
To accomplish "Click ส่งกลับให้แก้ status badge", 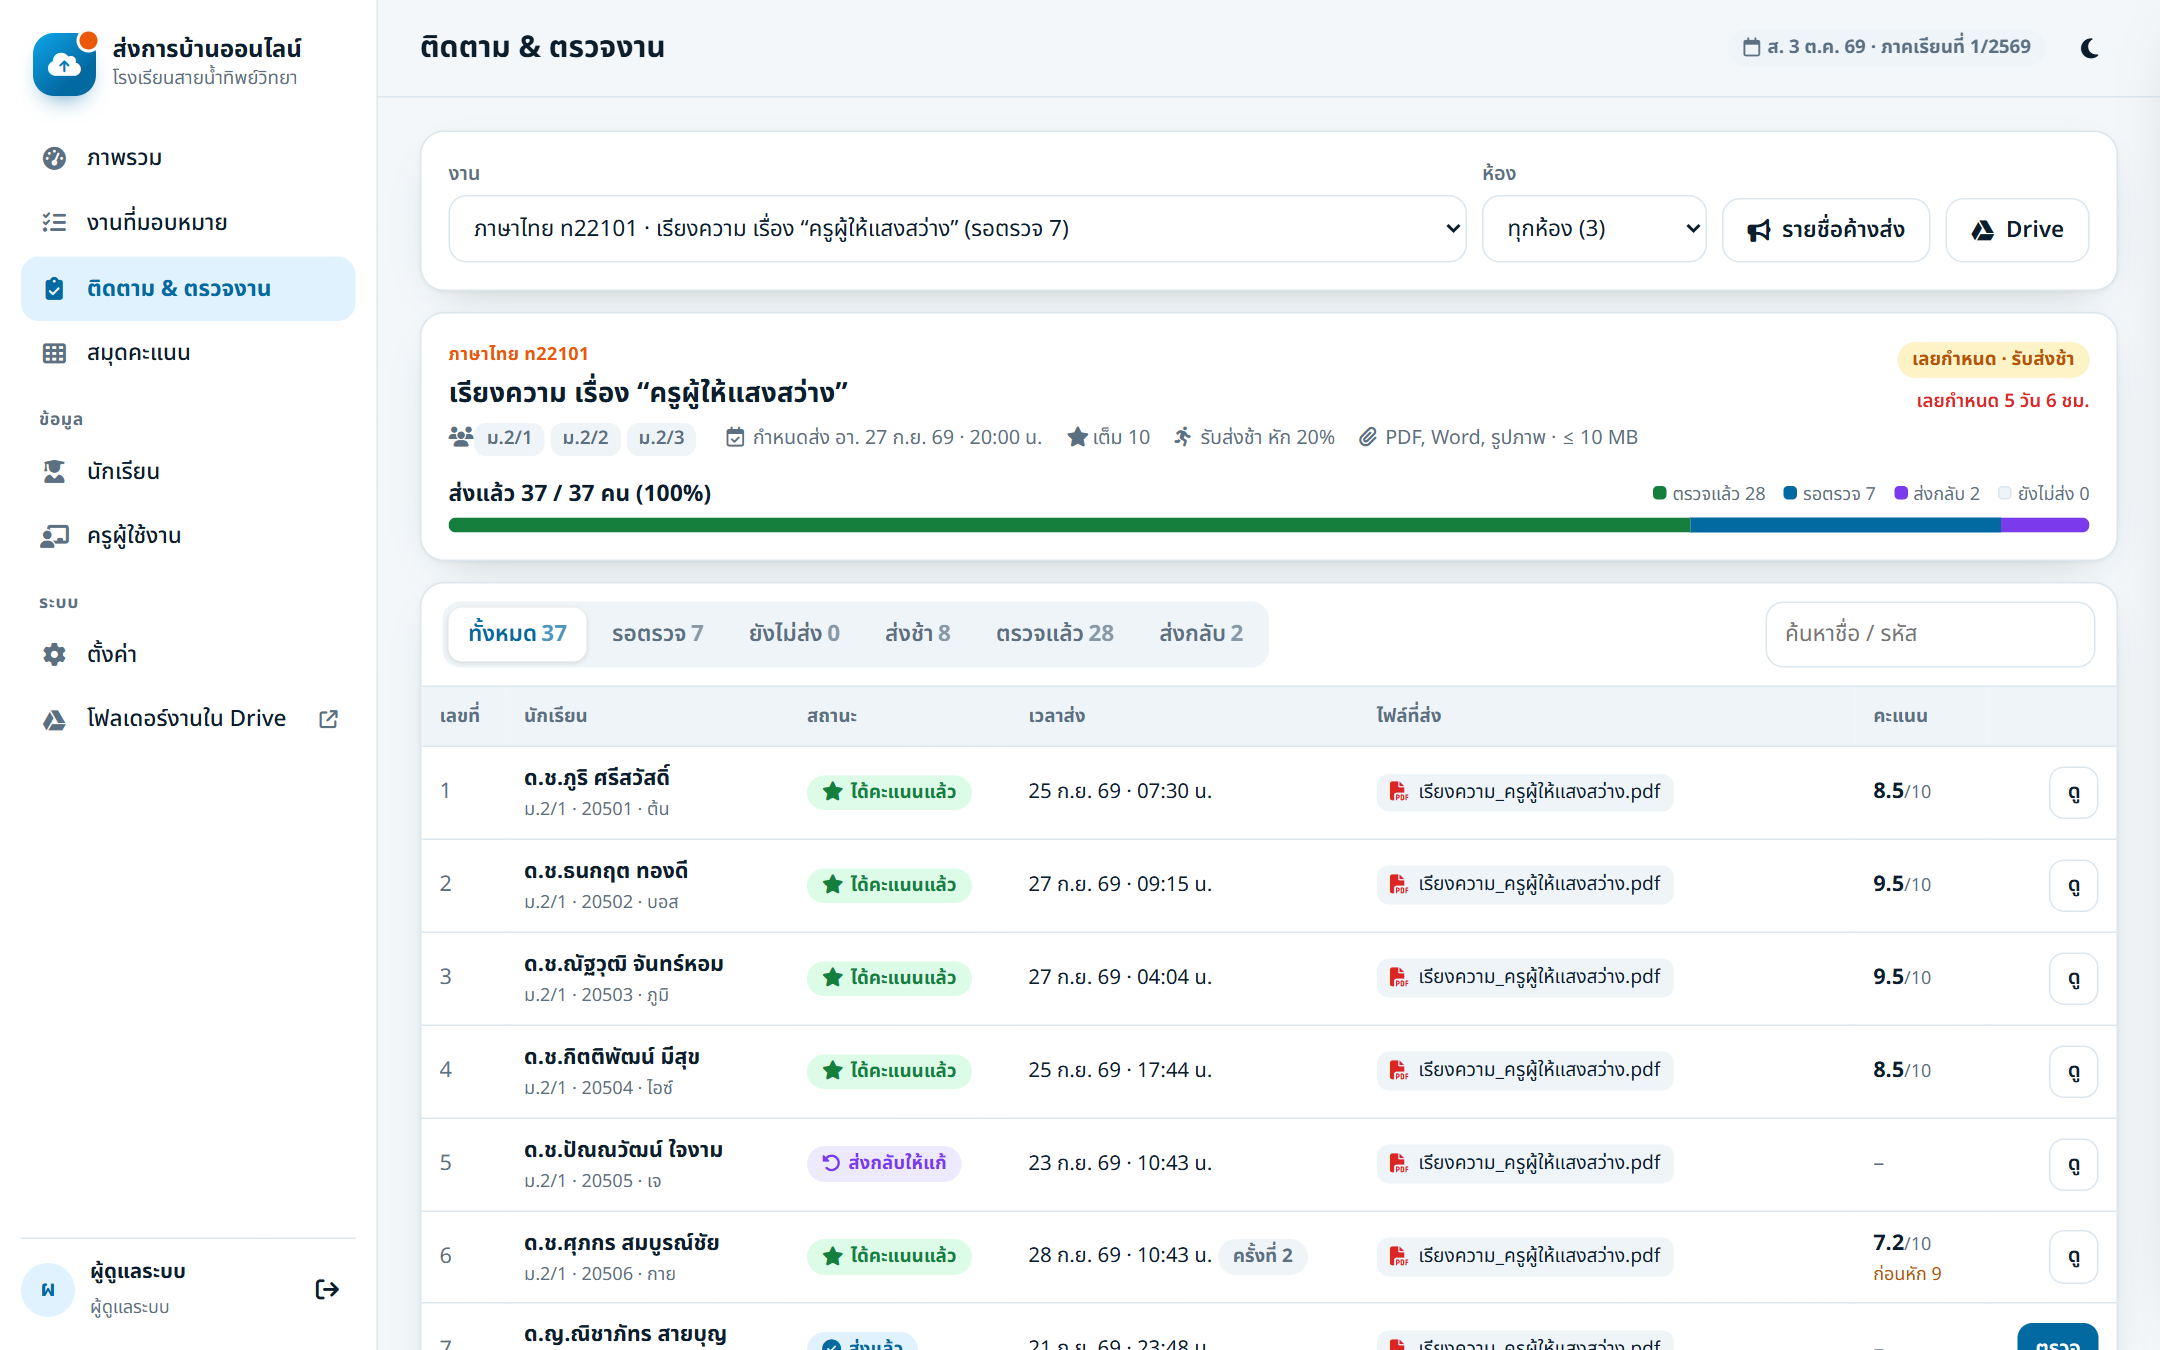I will [884, 1163].
